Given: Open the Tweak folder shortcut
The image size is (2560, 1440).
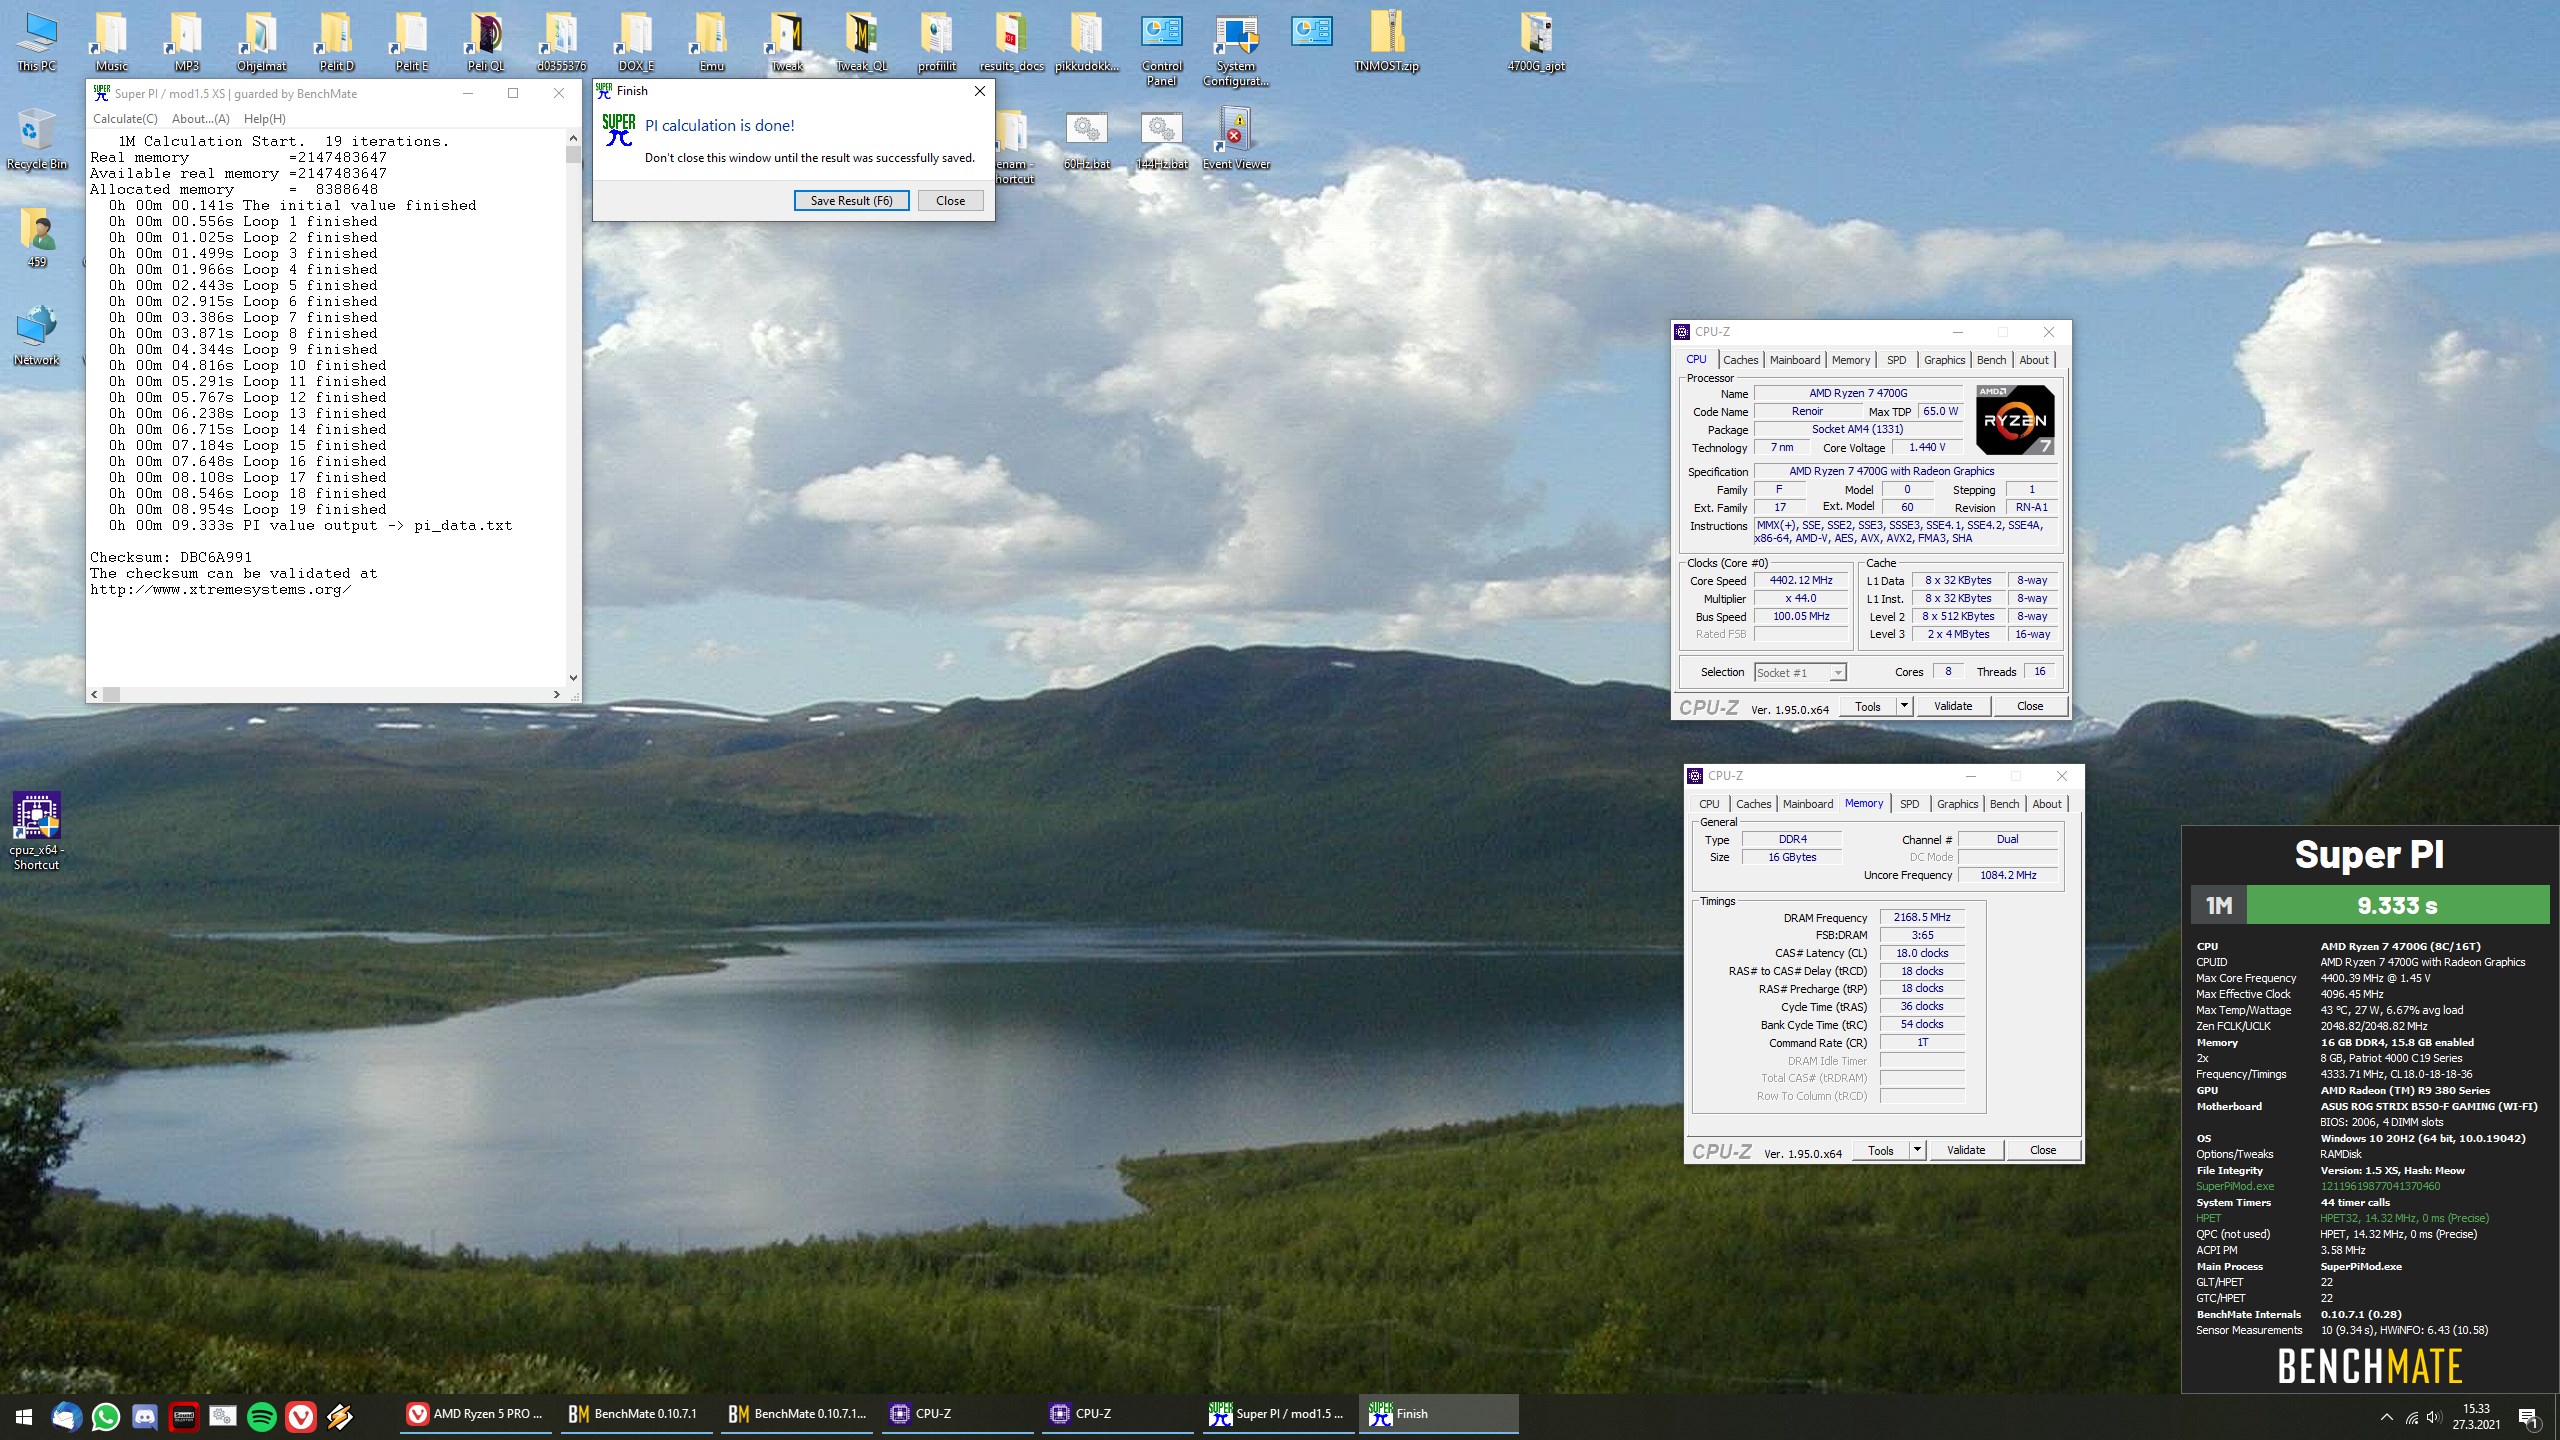Looking at the screenshot, I should [x=787, y=42].
